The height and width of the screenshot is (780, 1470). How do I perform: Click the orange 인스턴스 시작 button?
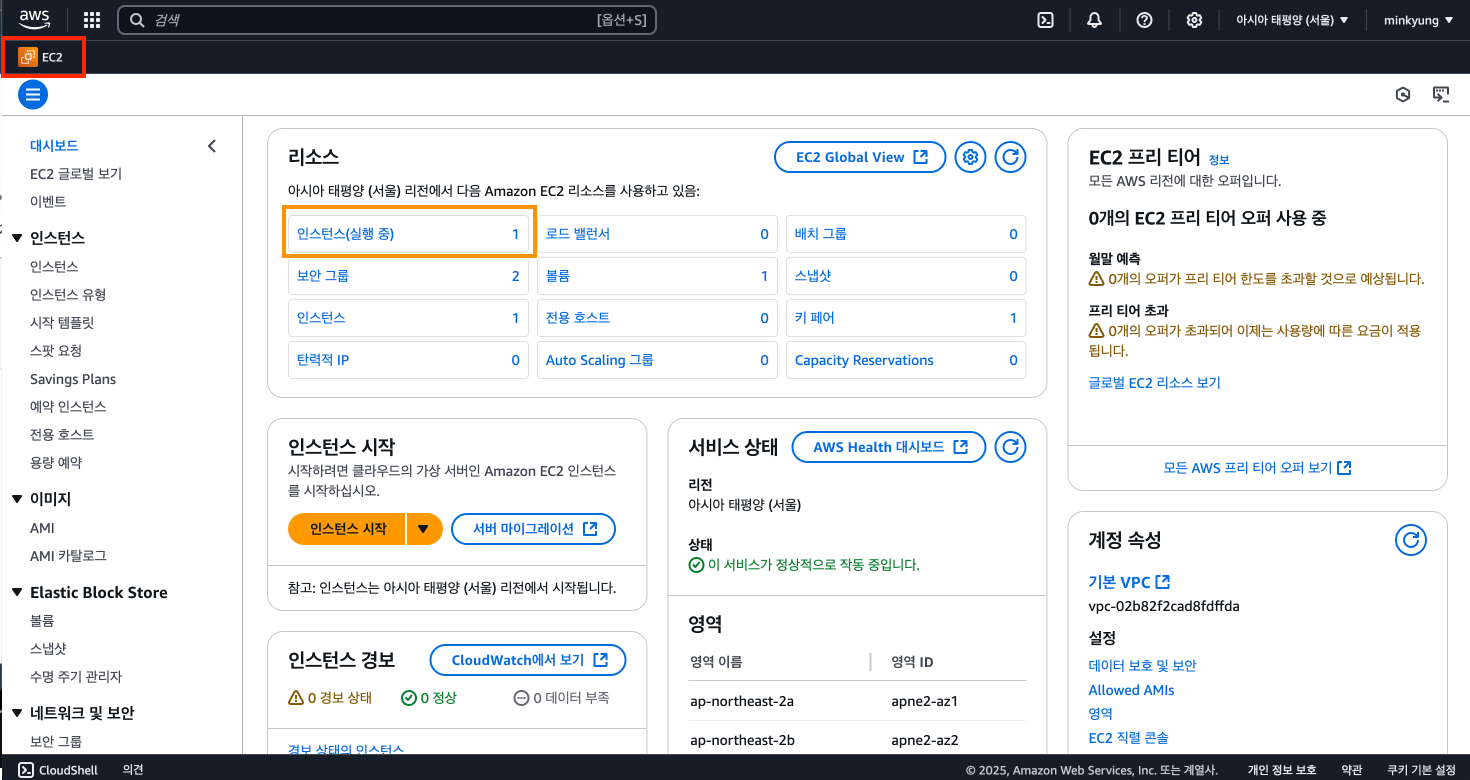(347, 529)
